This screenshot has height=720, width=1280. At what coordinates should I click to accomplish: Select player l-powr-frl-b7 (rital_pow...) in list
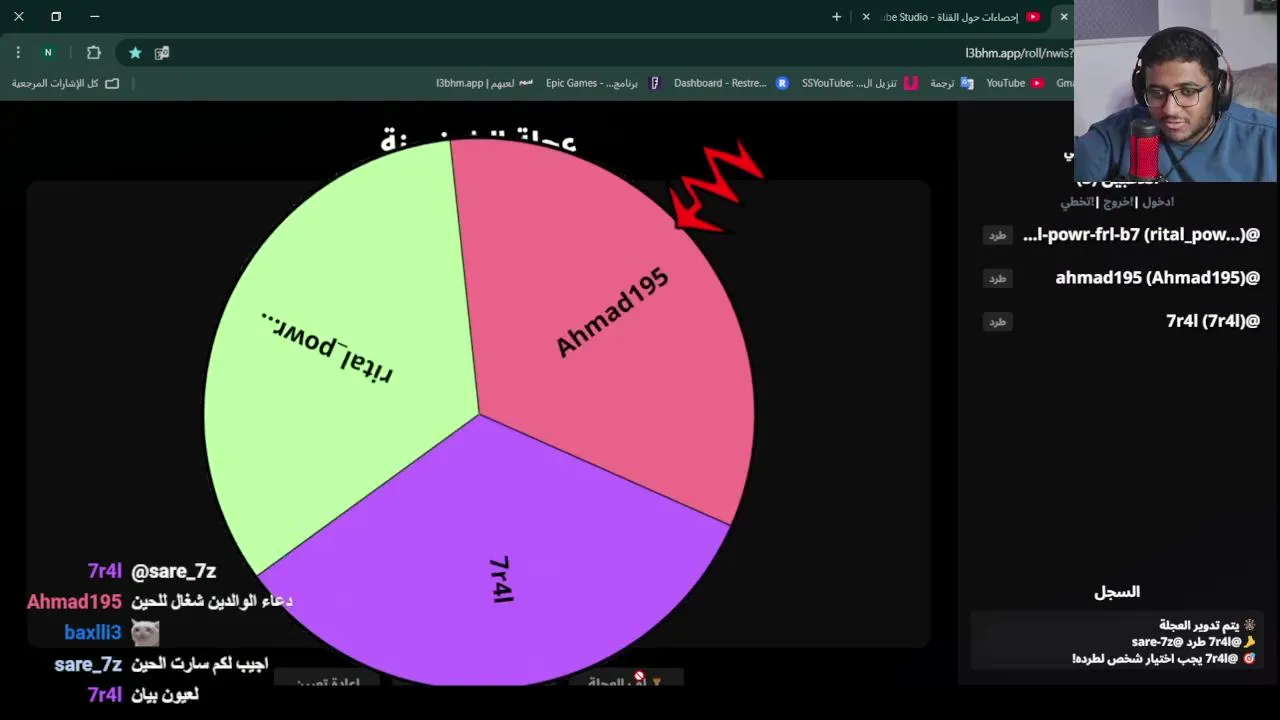(x=1141, y=235)
